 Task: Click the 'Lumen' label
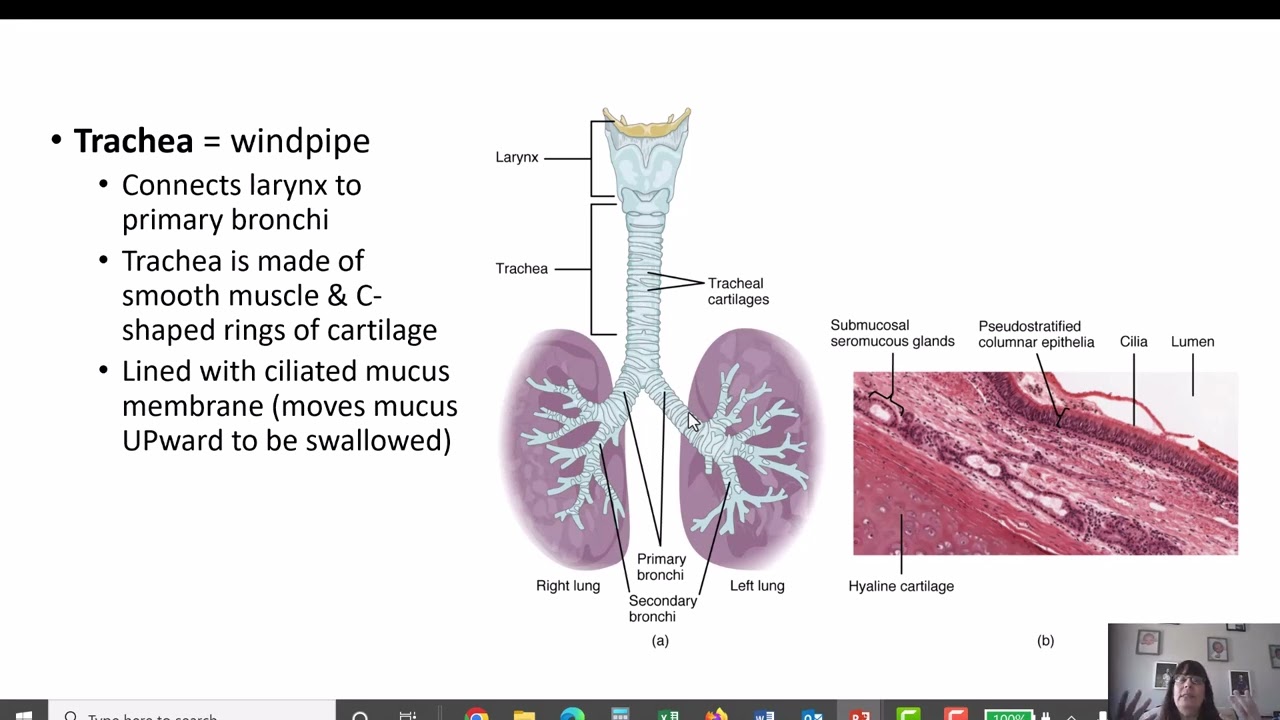[1192, 342]
